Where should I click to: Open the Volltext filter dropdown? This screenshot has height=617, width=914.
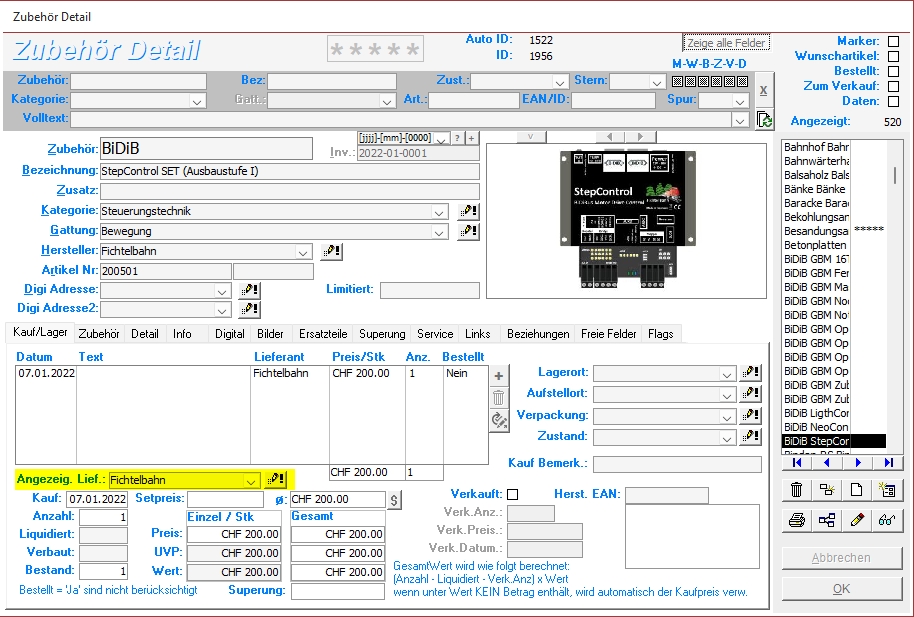coord(740,120)
